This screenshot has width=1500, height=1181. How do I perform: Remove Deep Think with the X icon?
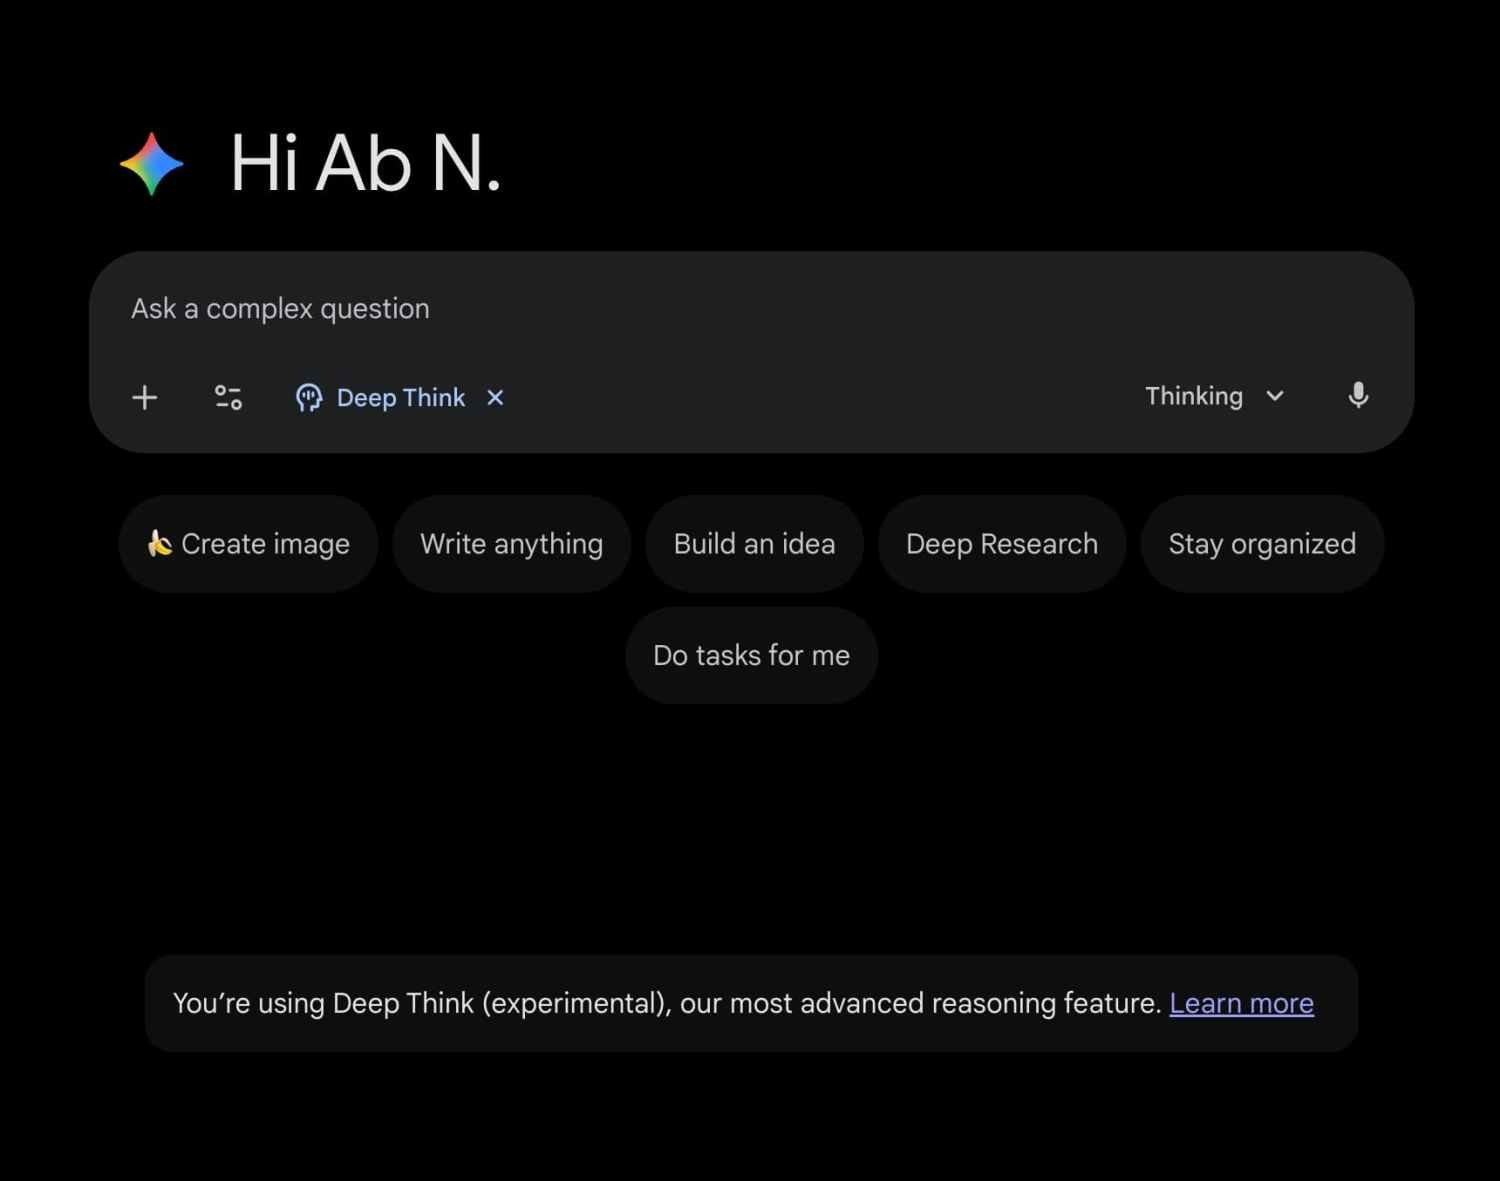coord(495,398)
